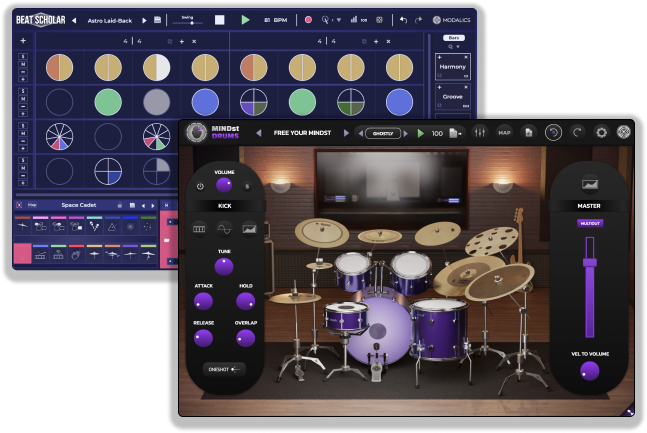This screenshot has width=647, height=433.
Task: Click the undo arrow in MINDst Drums
Action: pos(553,132)
